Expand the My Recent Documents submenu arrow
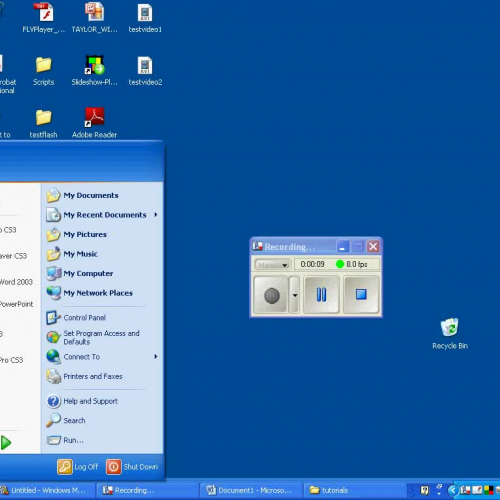Viewport: 500px width, 500px height. pyautogui.click(x=156, y=215)
